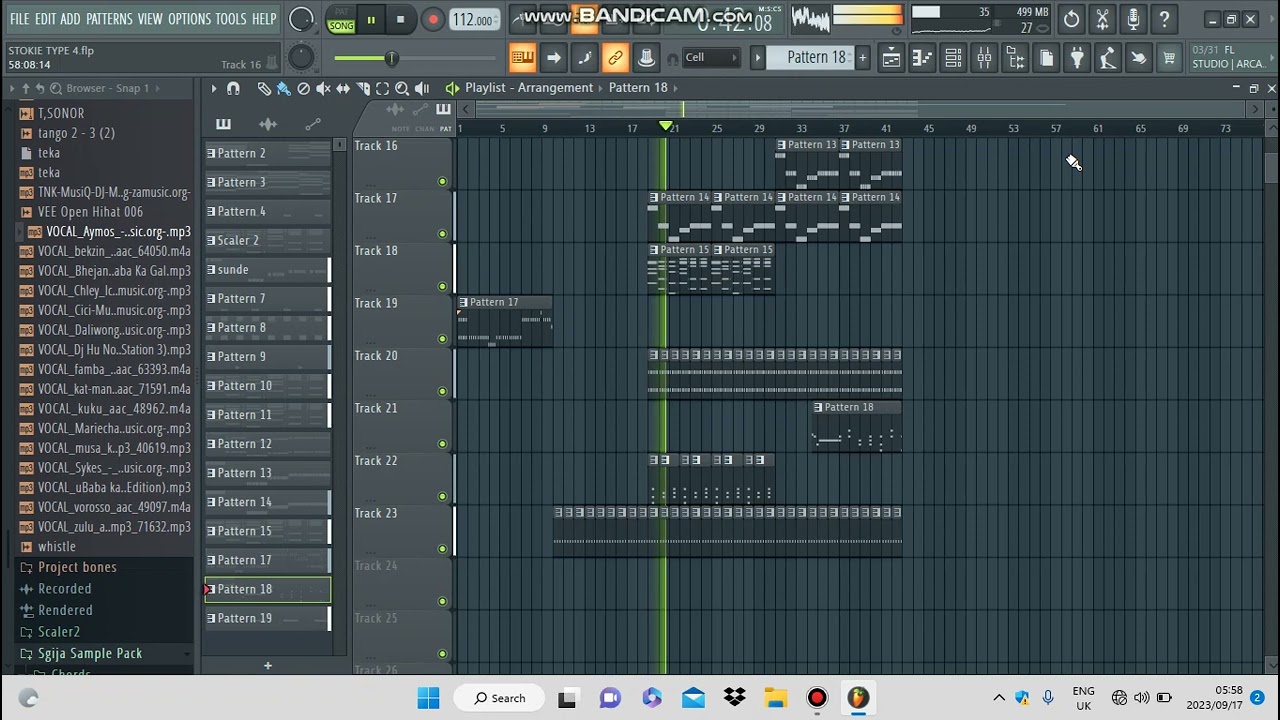Select the Zoom tool in playlist
Viewport: 1280px width, 720px height.
[402, 88]
